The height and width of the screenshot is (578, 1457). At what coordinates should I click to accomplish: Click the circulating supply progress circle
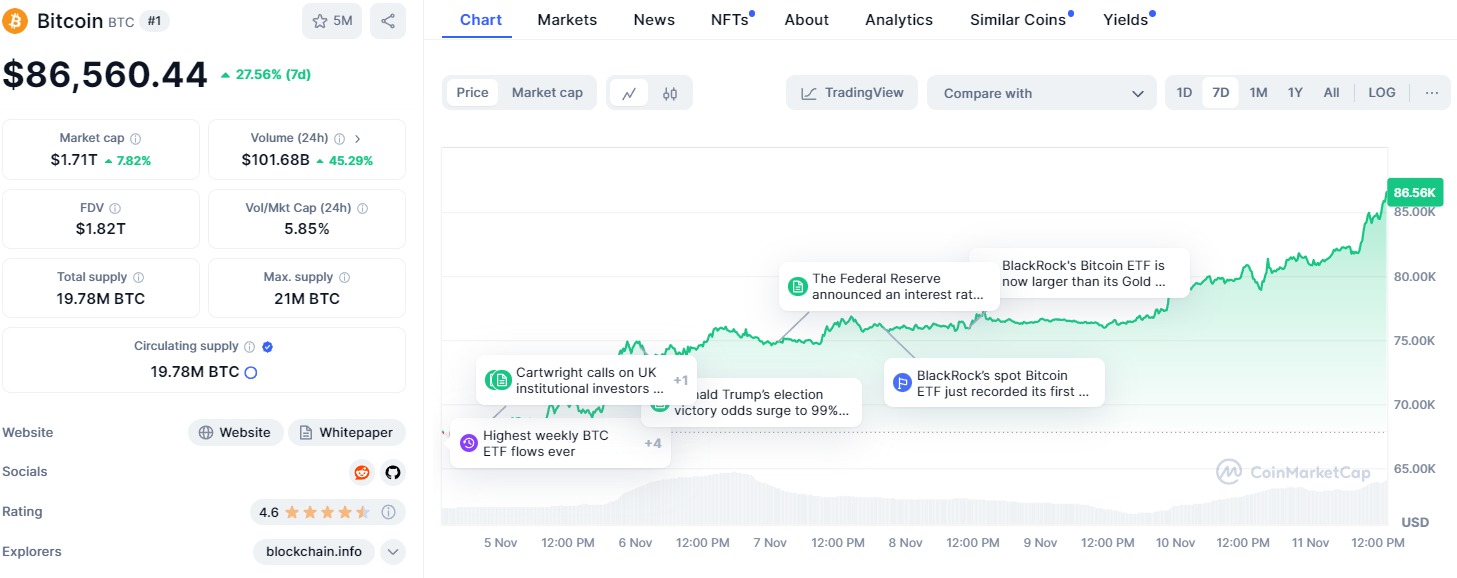coord(251,372)
